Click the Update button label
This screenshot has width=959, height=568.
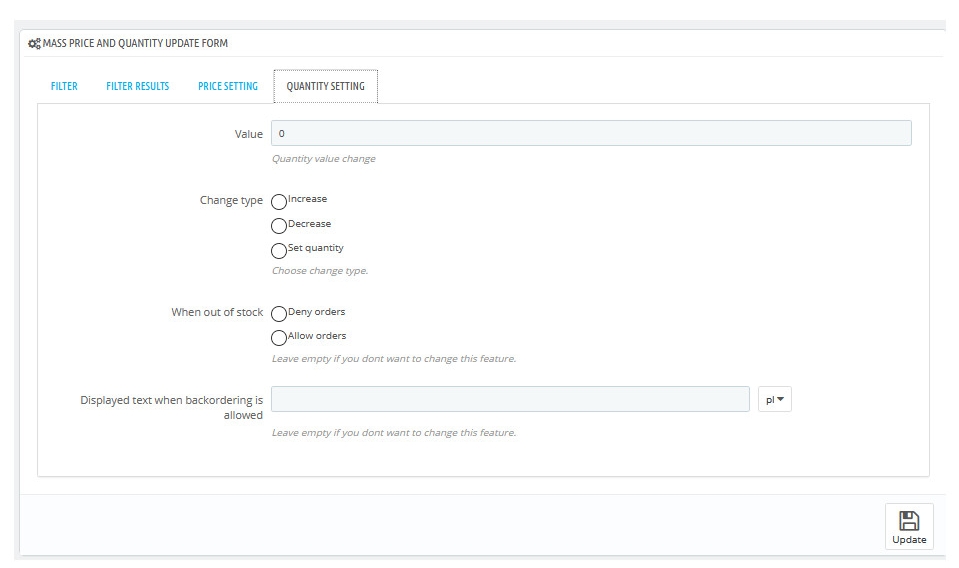(909, 539)
